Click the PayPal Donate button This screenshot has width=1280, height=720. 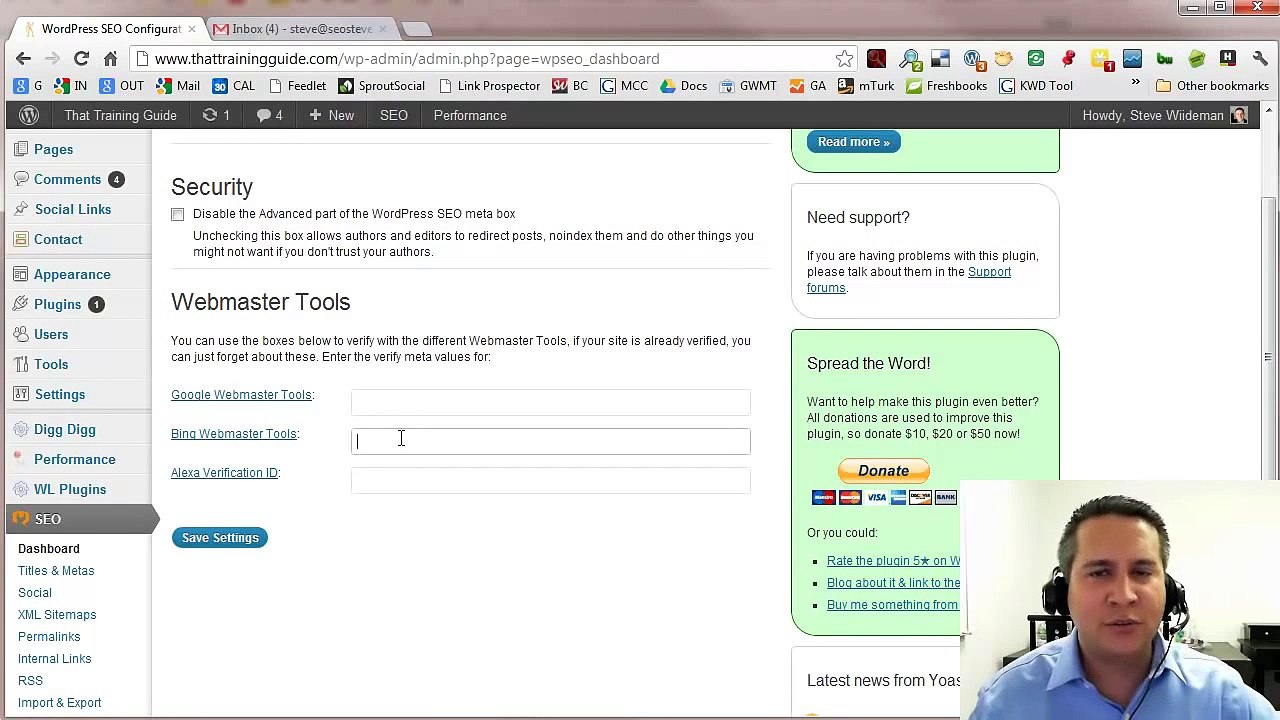[x=884, y=471]
